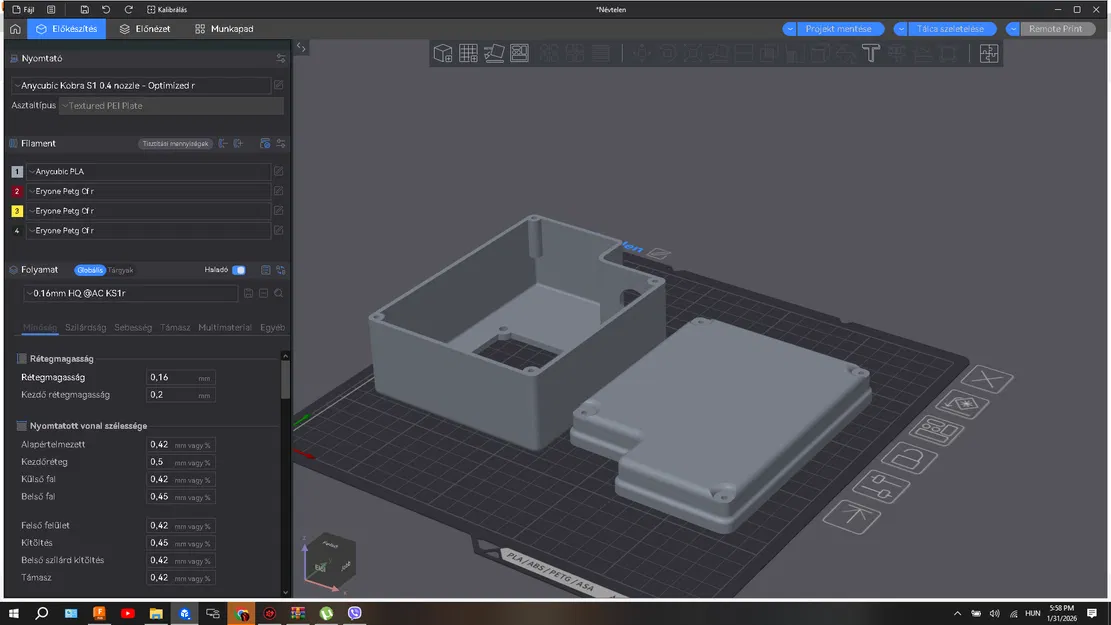Click the undo arrow icon

coord(107,9)
